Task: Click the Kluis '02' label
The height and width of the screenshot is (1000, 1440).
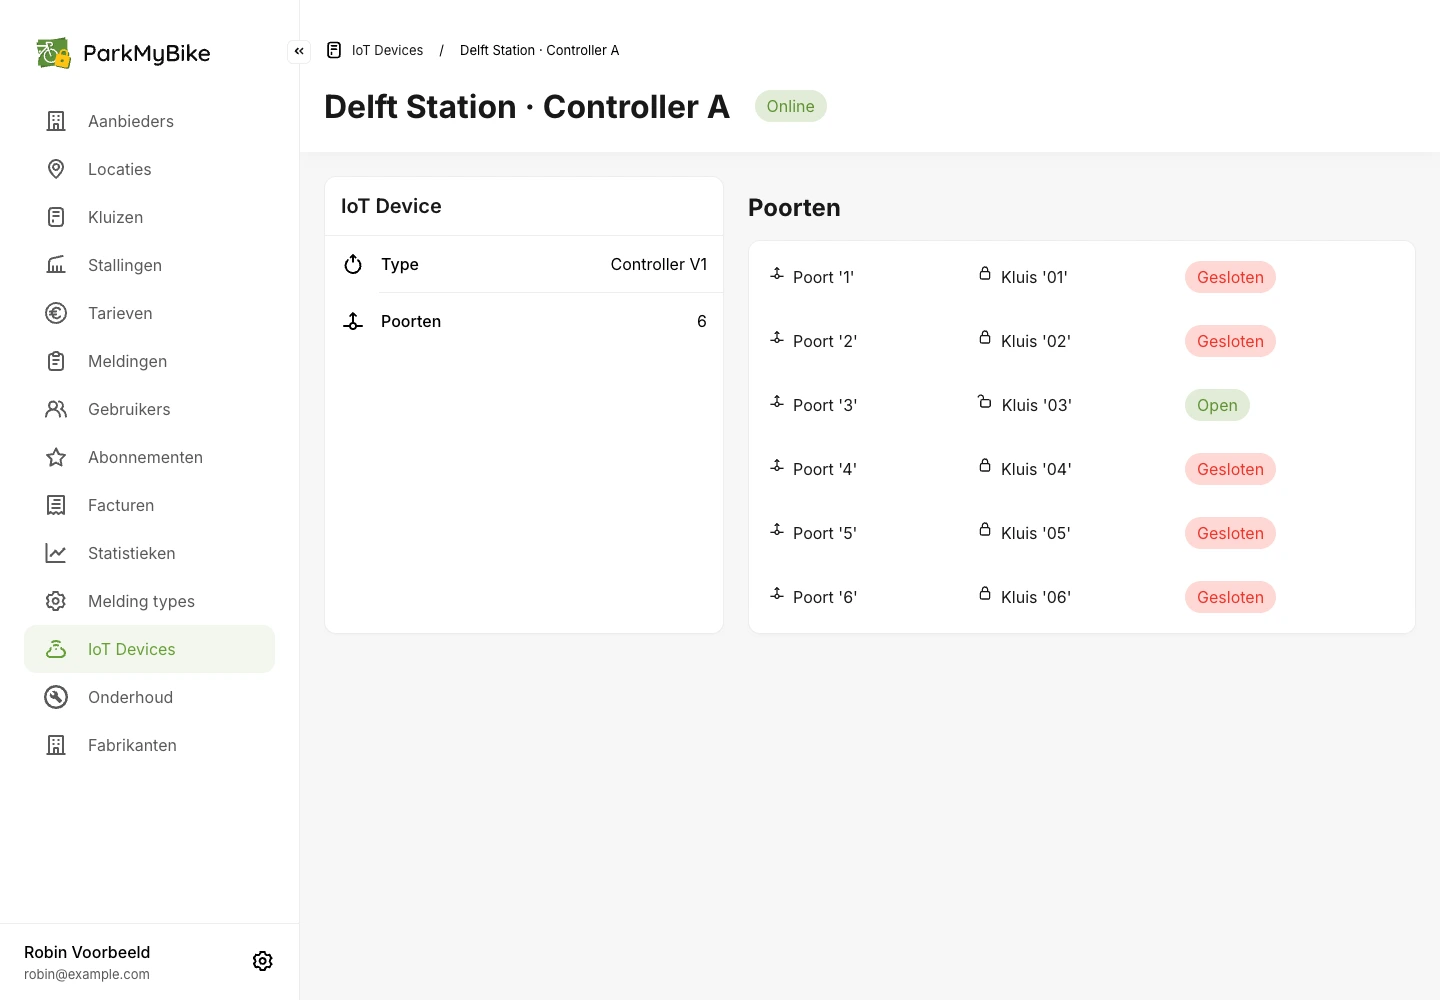Action: (x=1036, y=341)
